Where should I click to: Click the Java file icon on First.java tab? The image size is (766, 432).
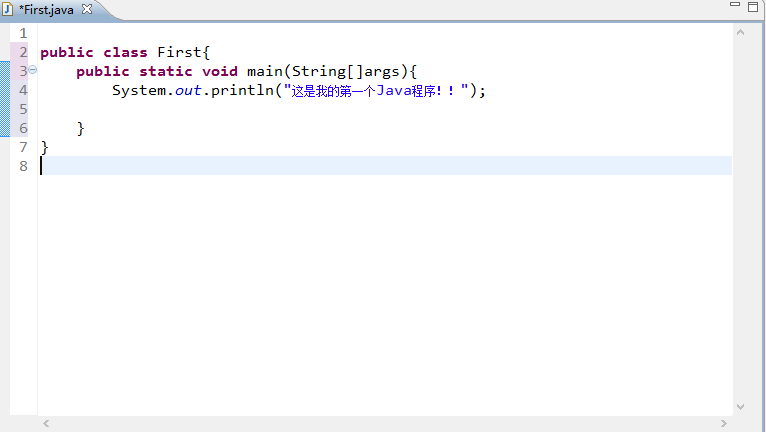[x=8, y=9]
